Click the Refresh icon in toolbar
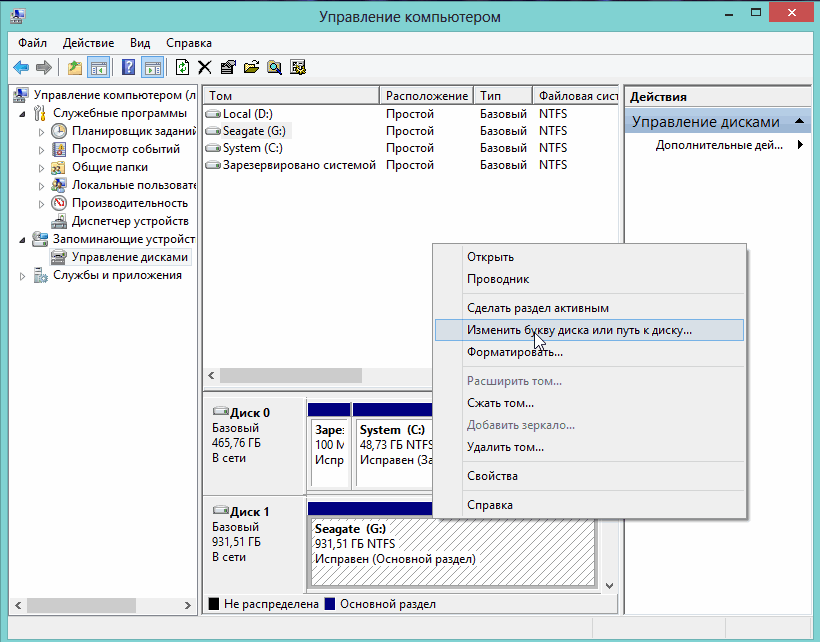This screenshot has width=820, height=642. [x=182, y=68]
